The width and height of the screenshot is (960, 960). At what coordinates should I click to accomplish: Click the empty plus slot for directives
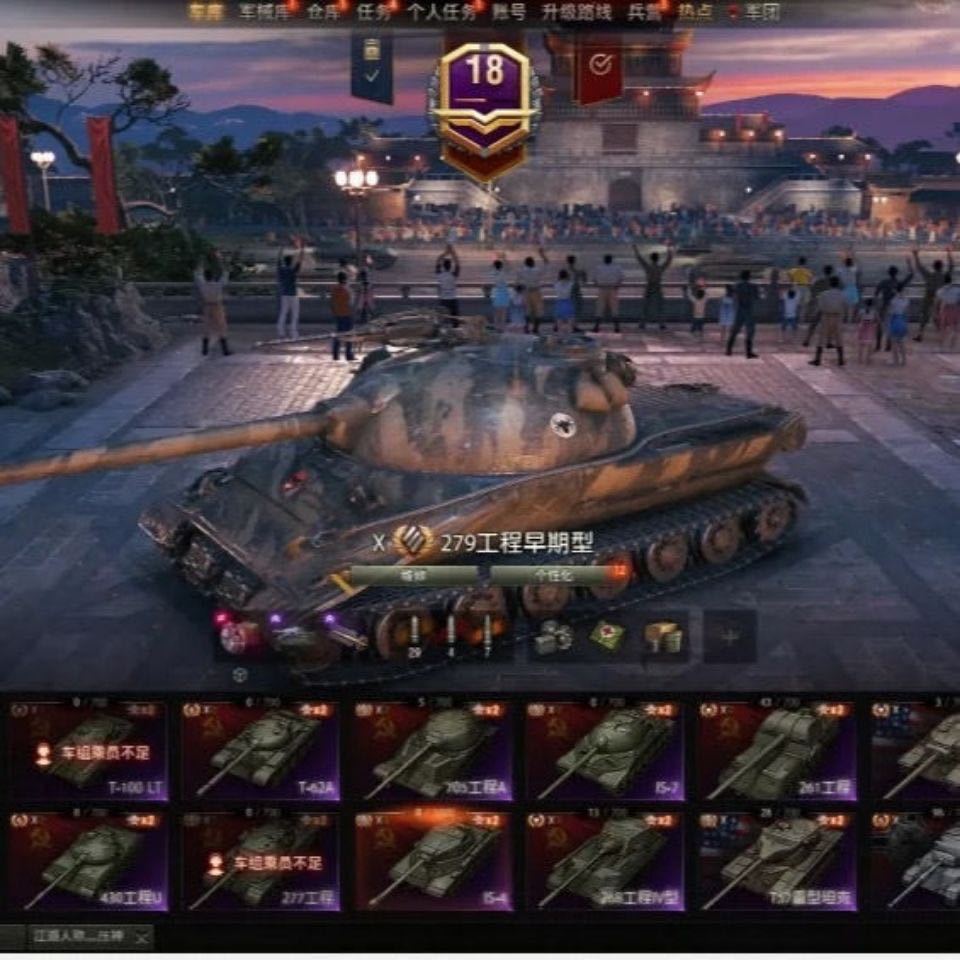[730, 637]
